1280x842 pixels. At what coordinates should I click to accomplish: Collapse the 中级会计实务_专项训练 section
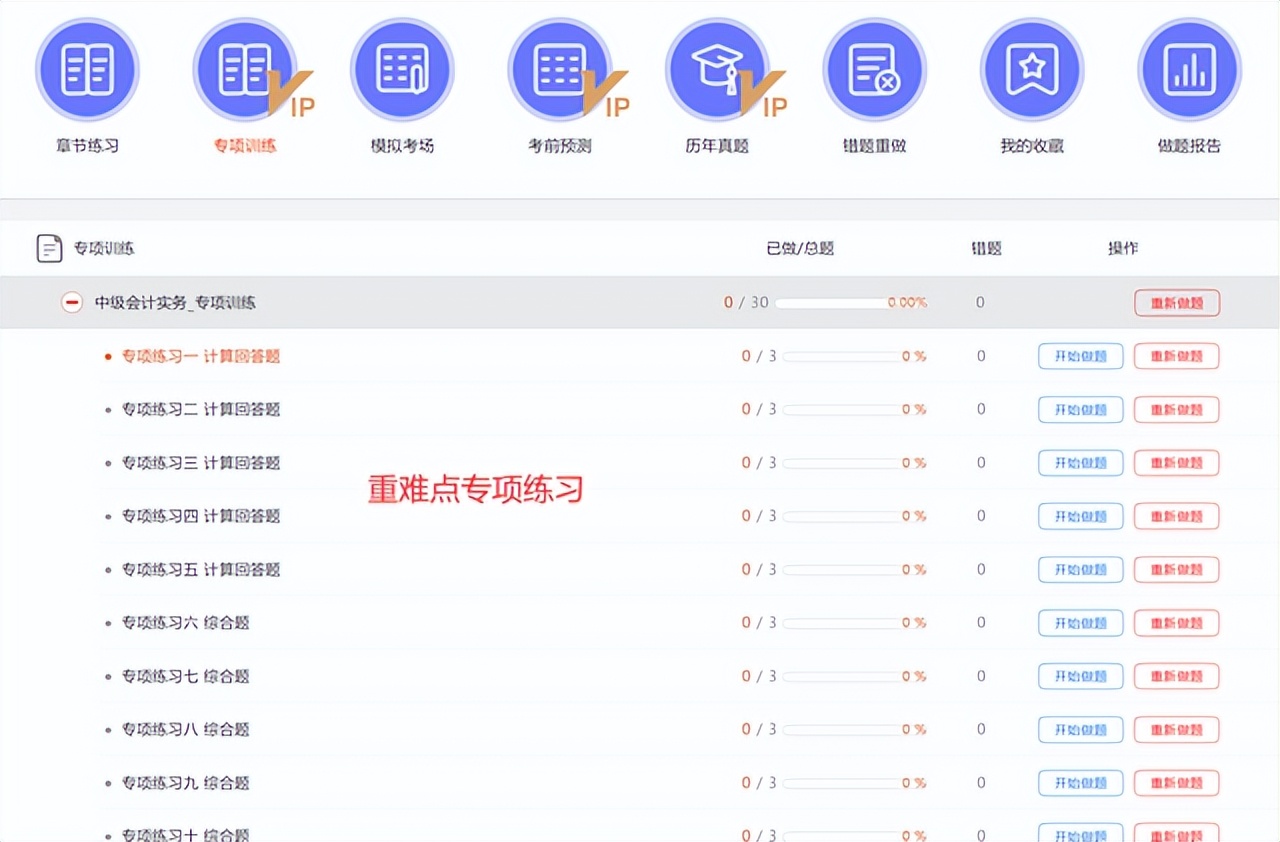point(71,302)
